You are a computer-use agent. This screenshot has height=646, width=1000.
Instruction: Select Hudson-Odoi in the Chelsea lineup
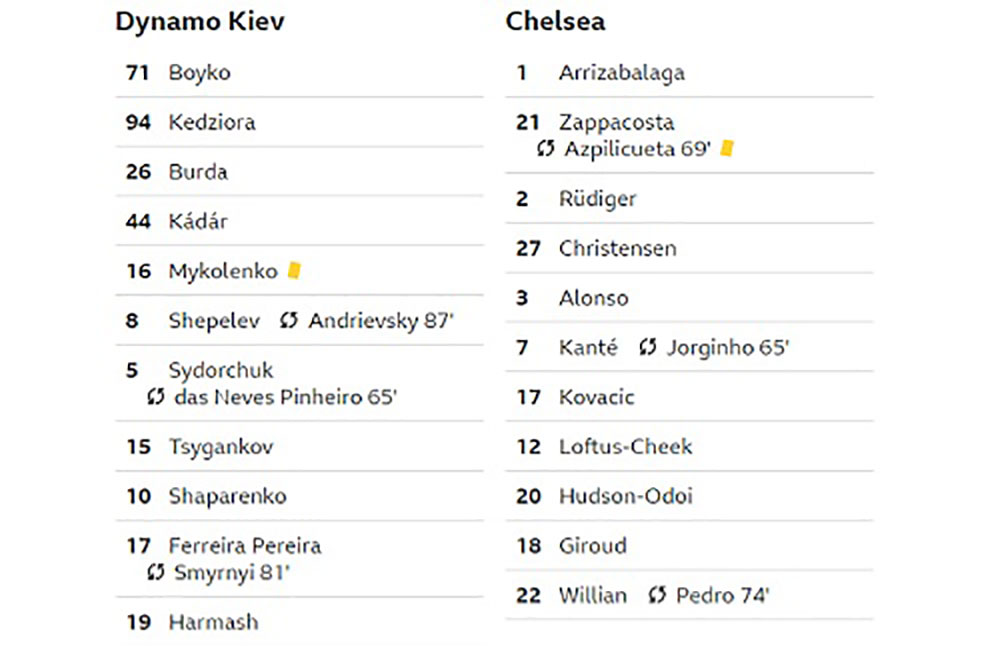point(689,496)
